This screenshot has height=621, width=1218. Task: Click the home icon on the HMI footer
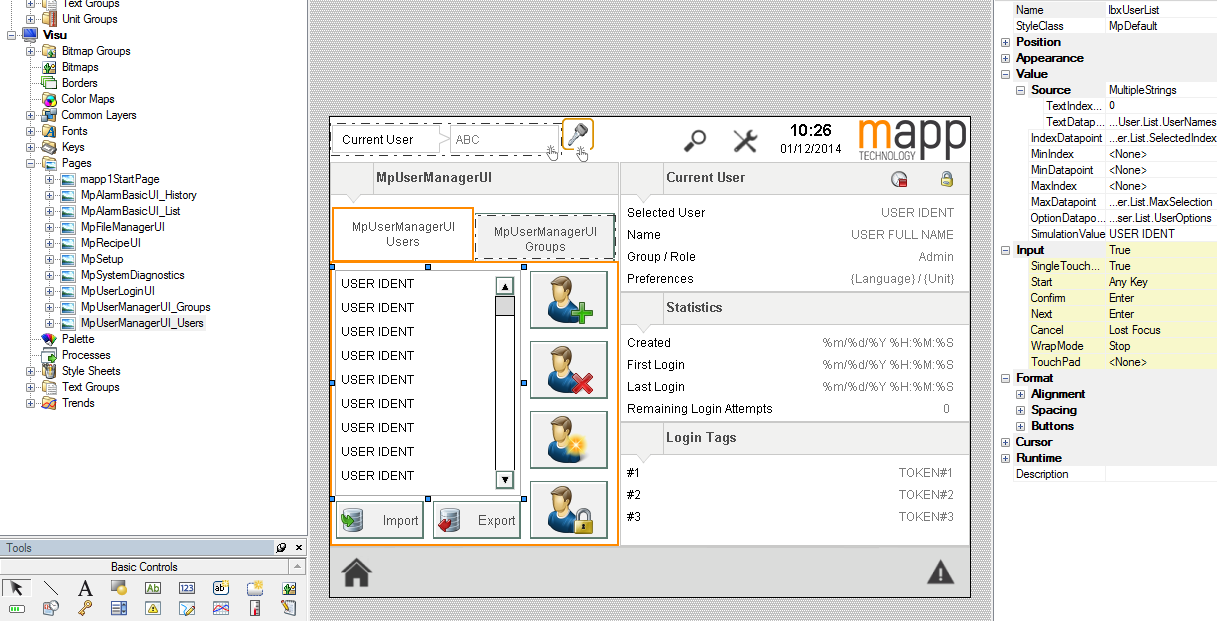[357, 572]
